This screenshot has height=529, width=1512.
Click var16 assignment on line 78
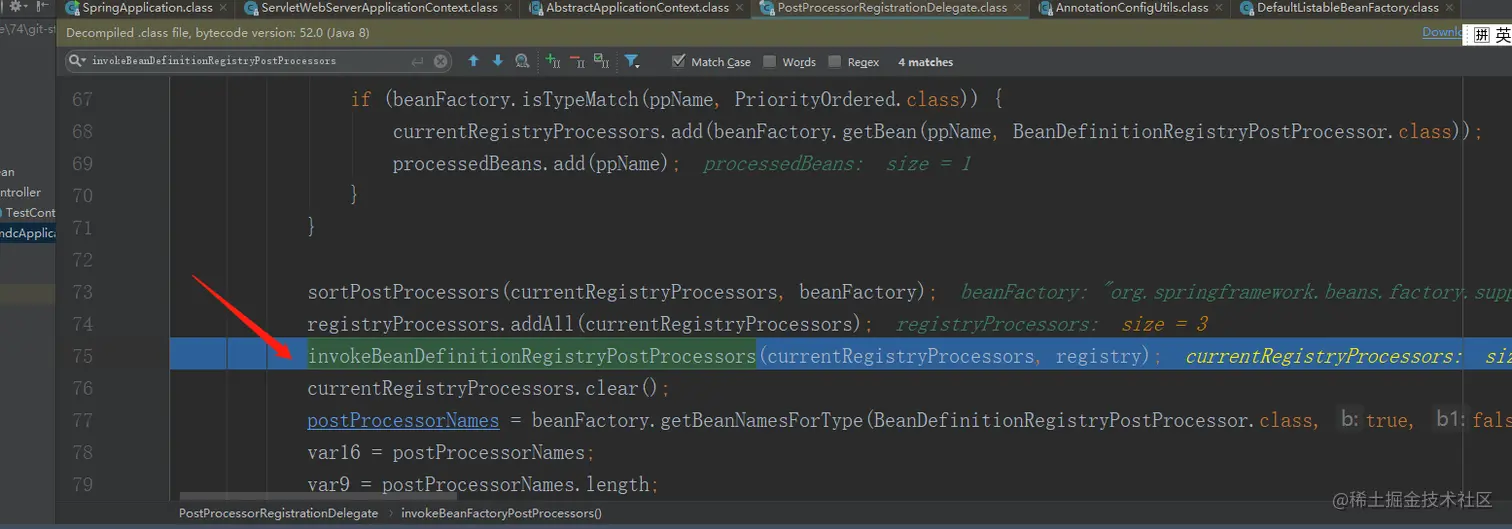(451, 452)
